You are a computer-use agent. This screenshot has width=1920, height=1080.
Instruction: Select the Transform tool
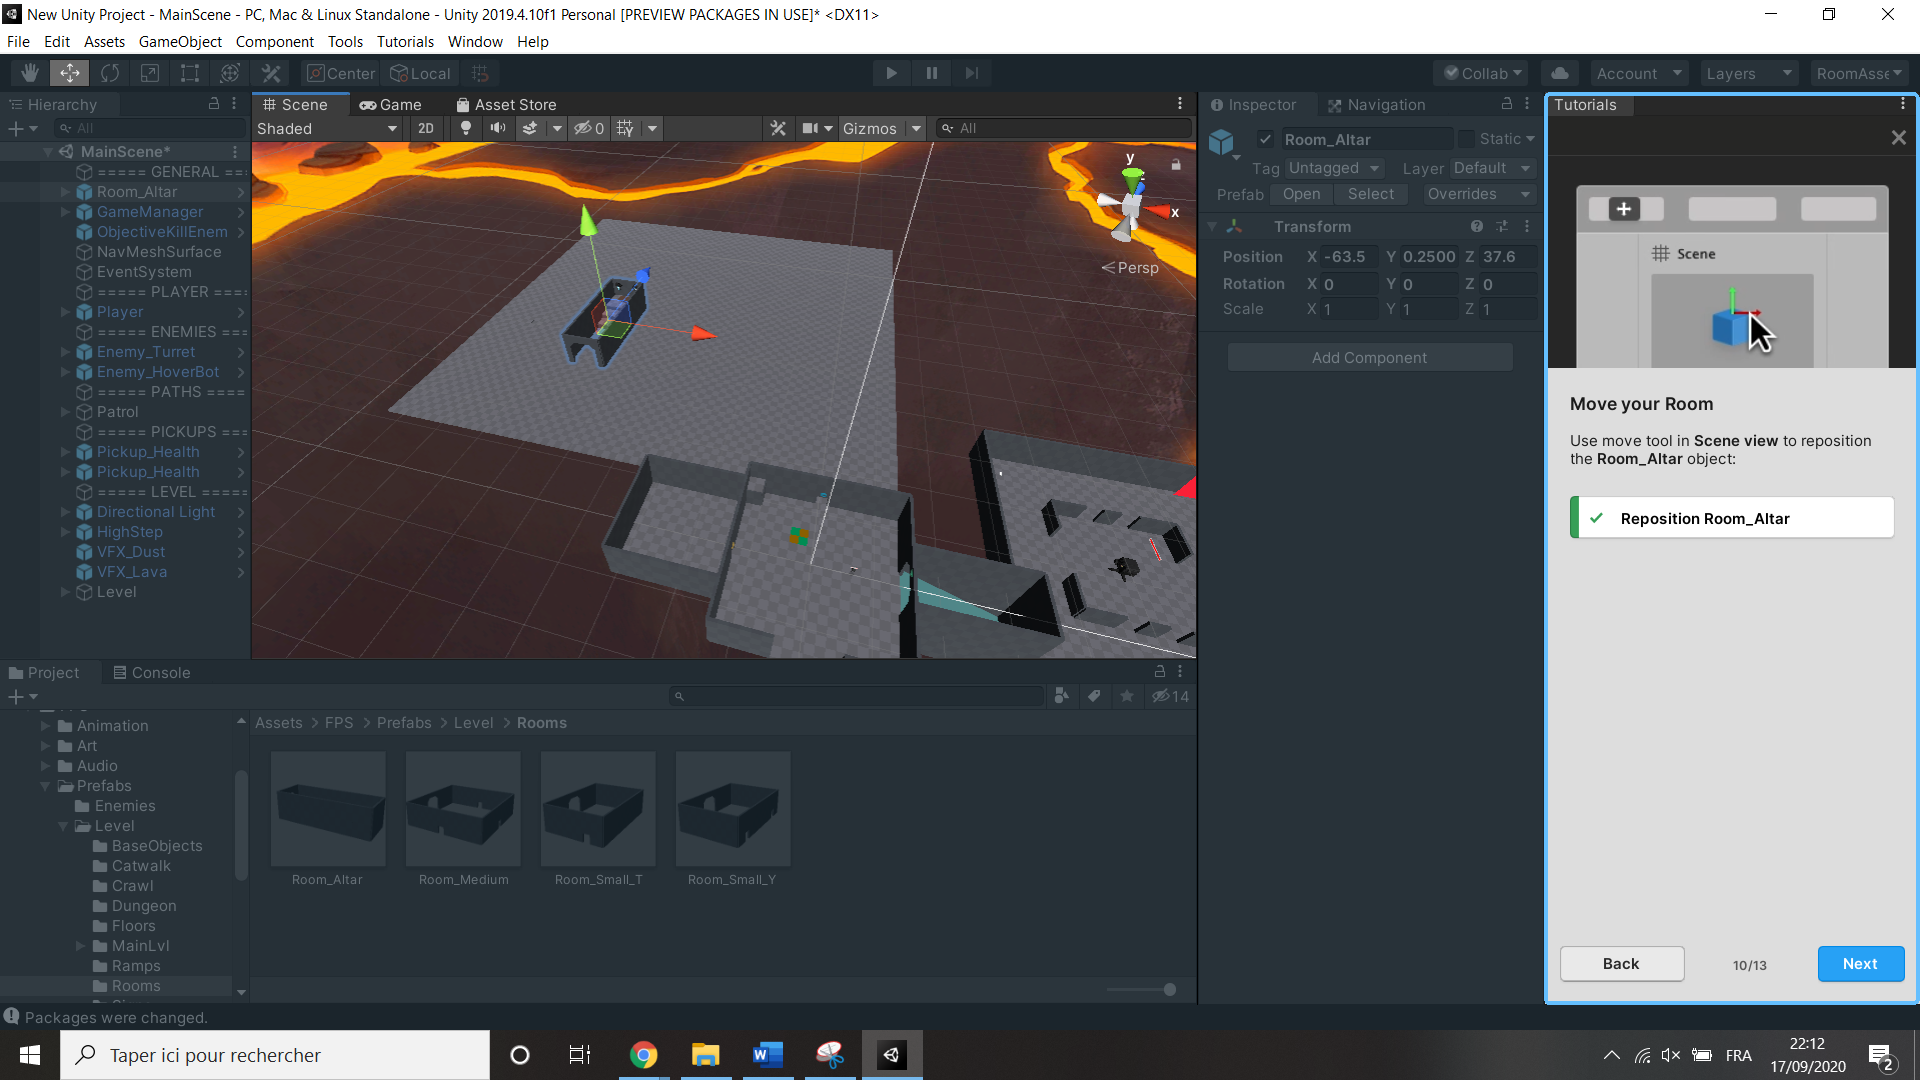(230, 73)
